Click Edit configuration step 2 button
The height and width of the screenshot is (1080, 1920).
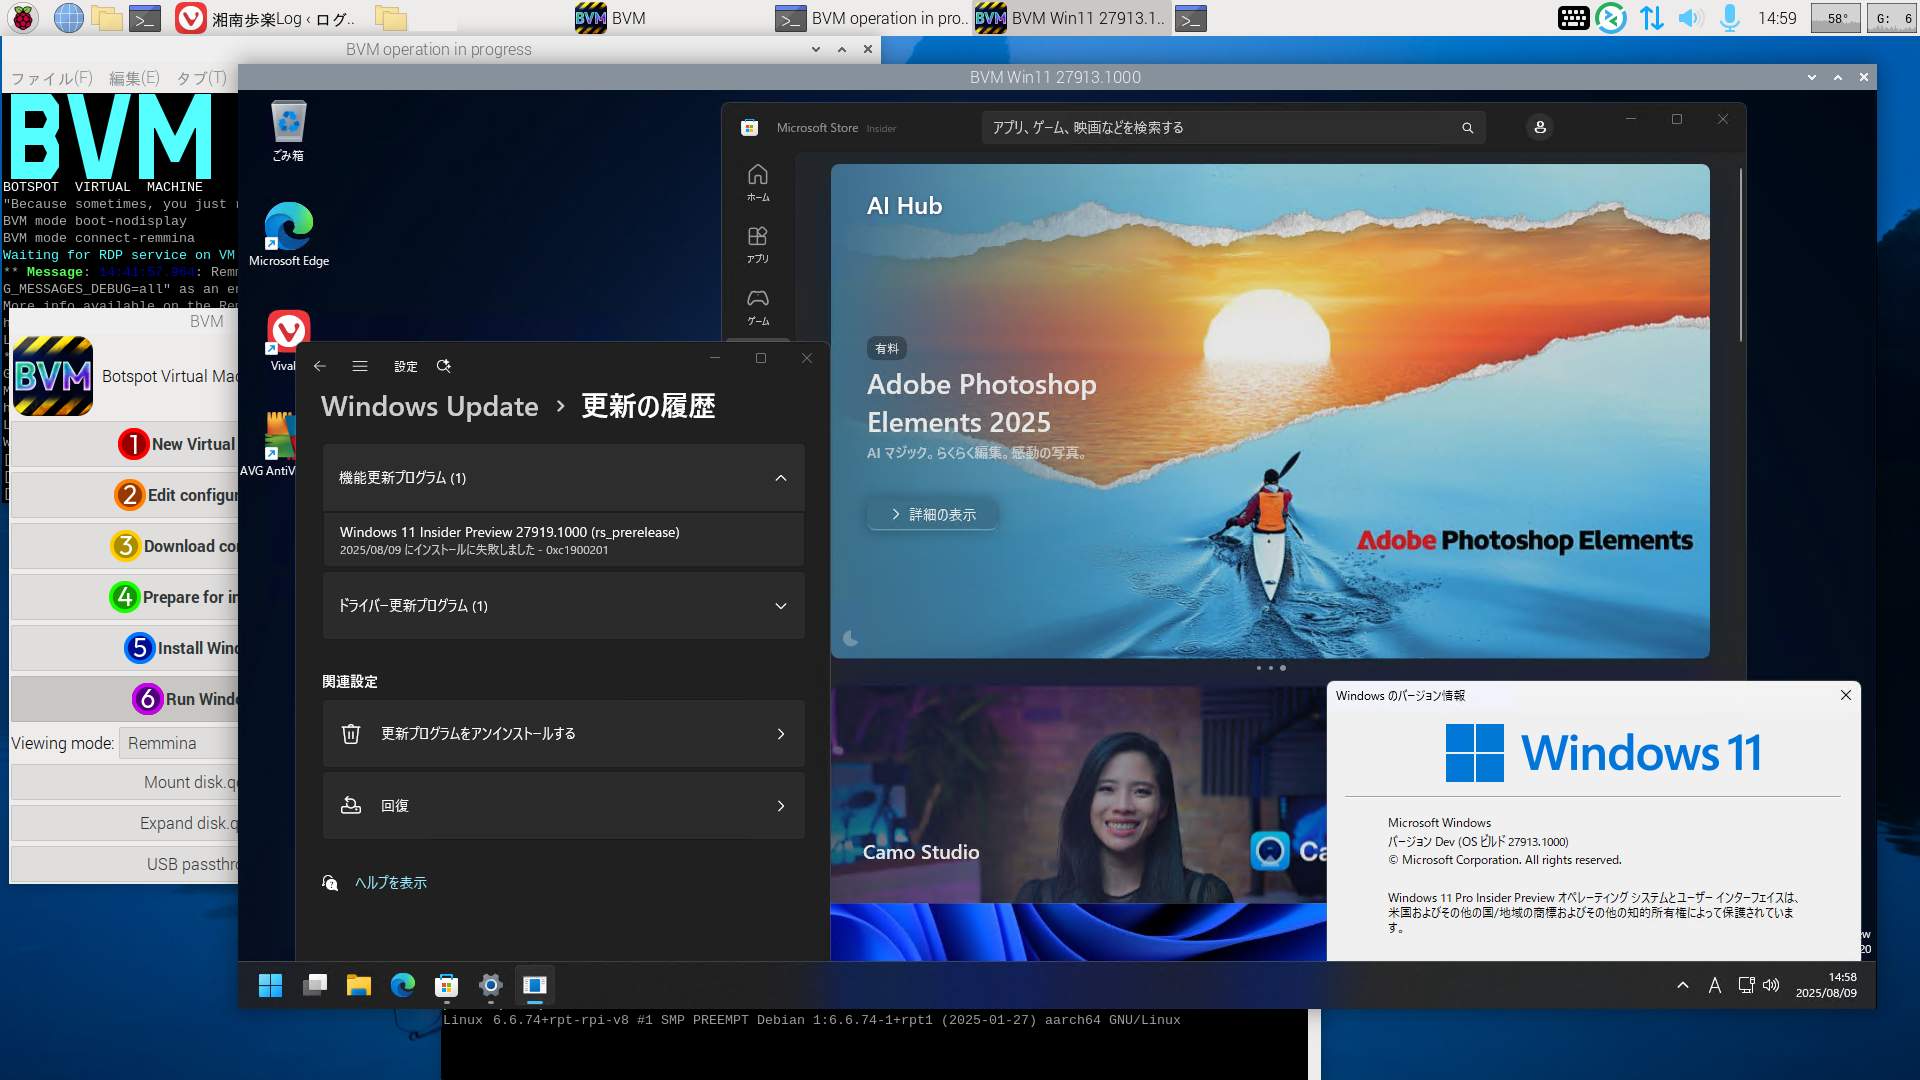125,495
